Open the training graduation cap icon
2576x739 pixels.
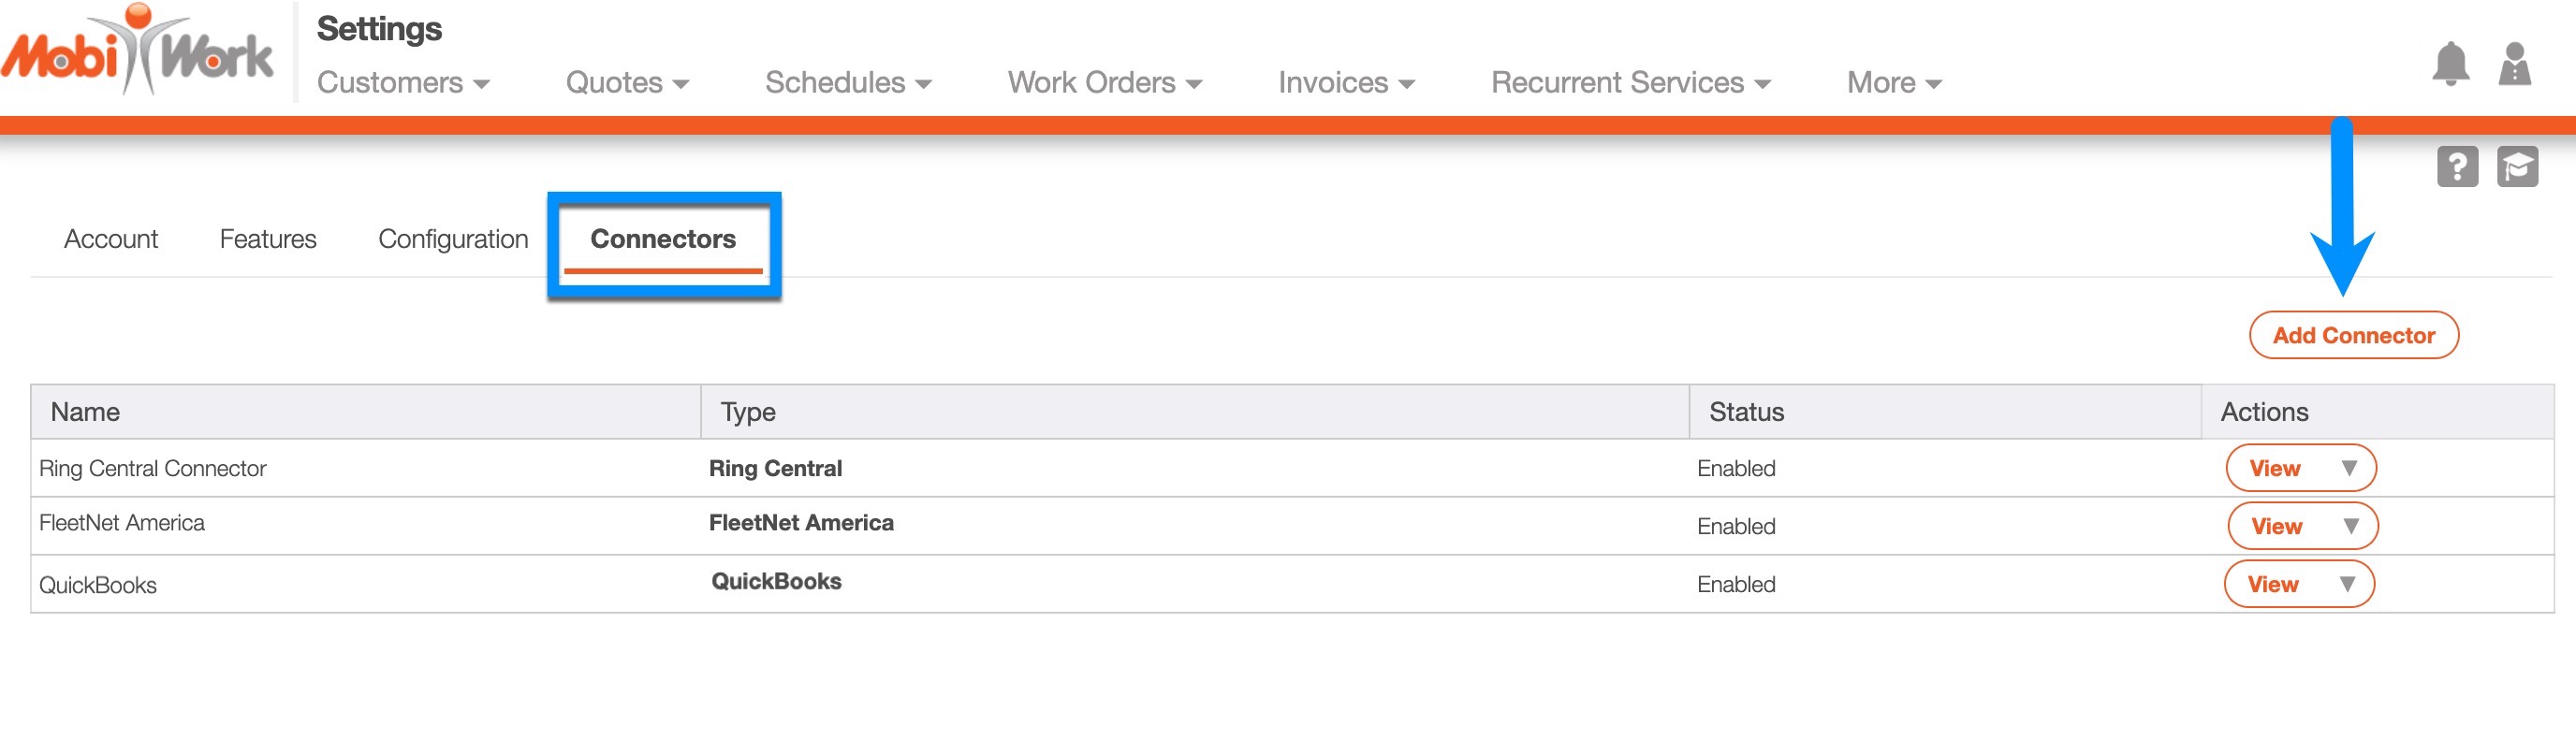pyautogui.click(x=2517, y=167)
